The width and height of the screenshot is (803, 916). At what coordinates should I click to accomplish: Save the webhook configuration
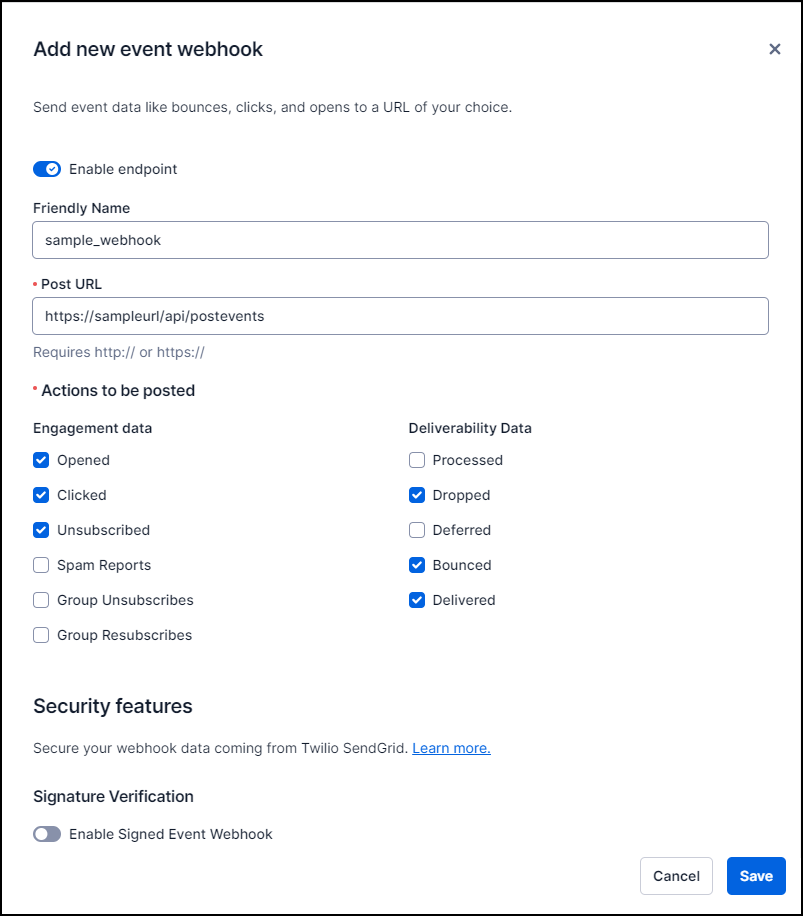[x=756, y=876]
